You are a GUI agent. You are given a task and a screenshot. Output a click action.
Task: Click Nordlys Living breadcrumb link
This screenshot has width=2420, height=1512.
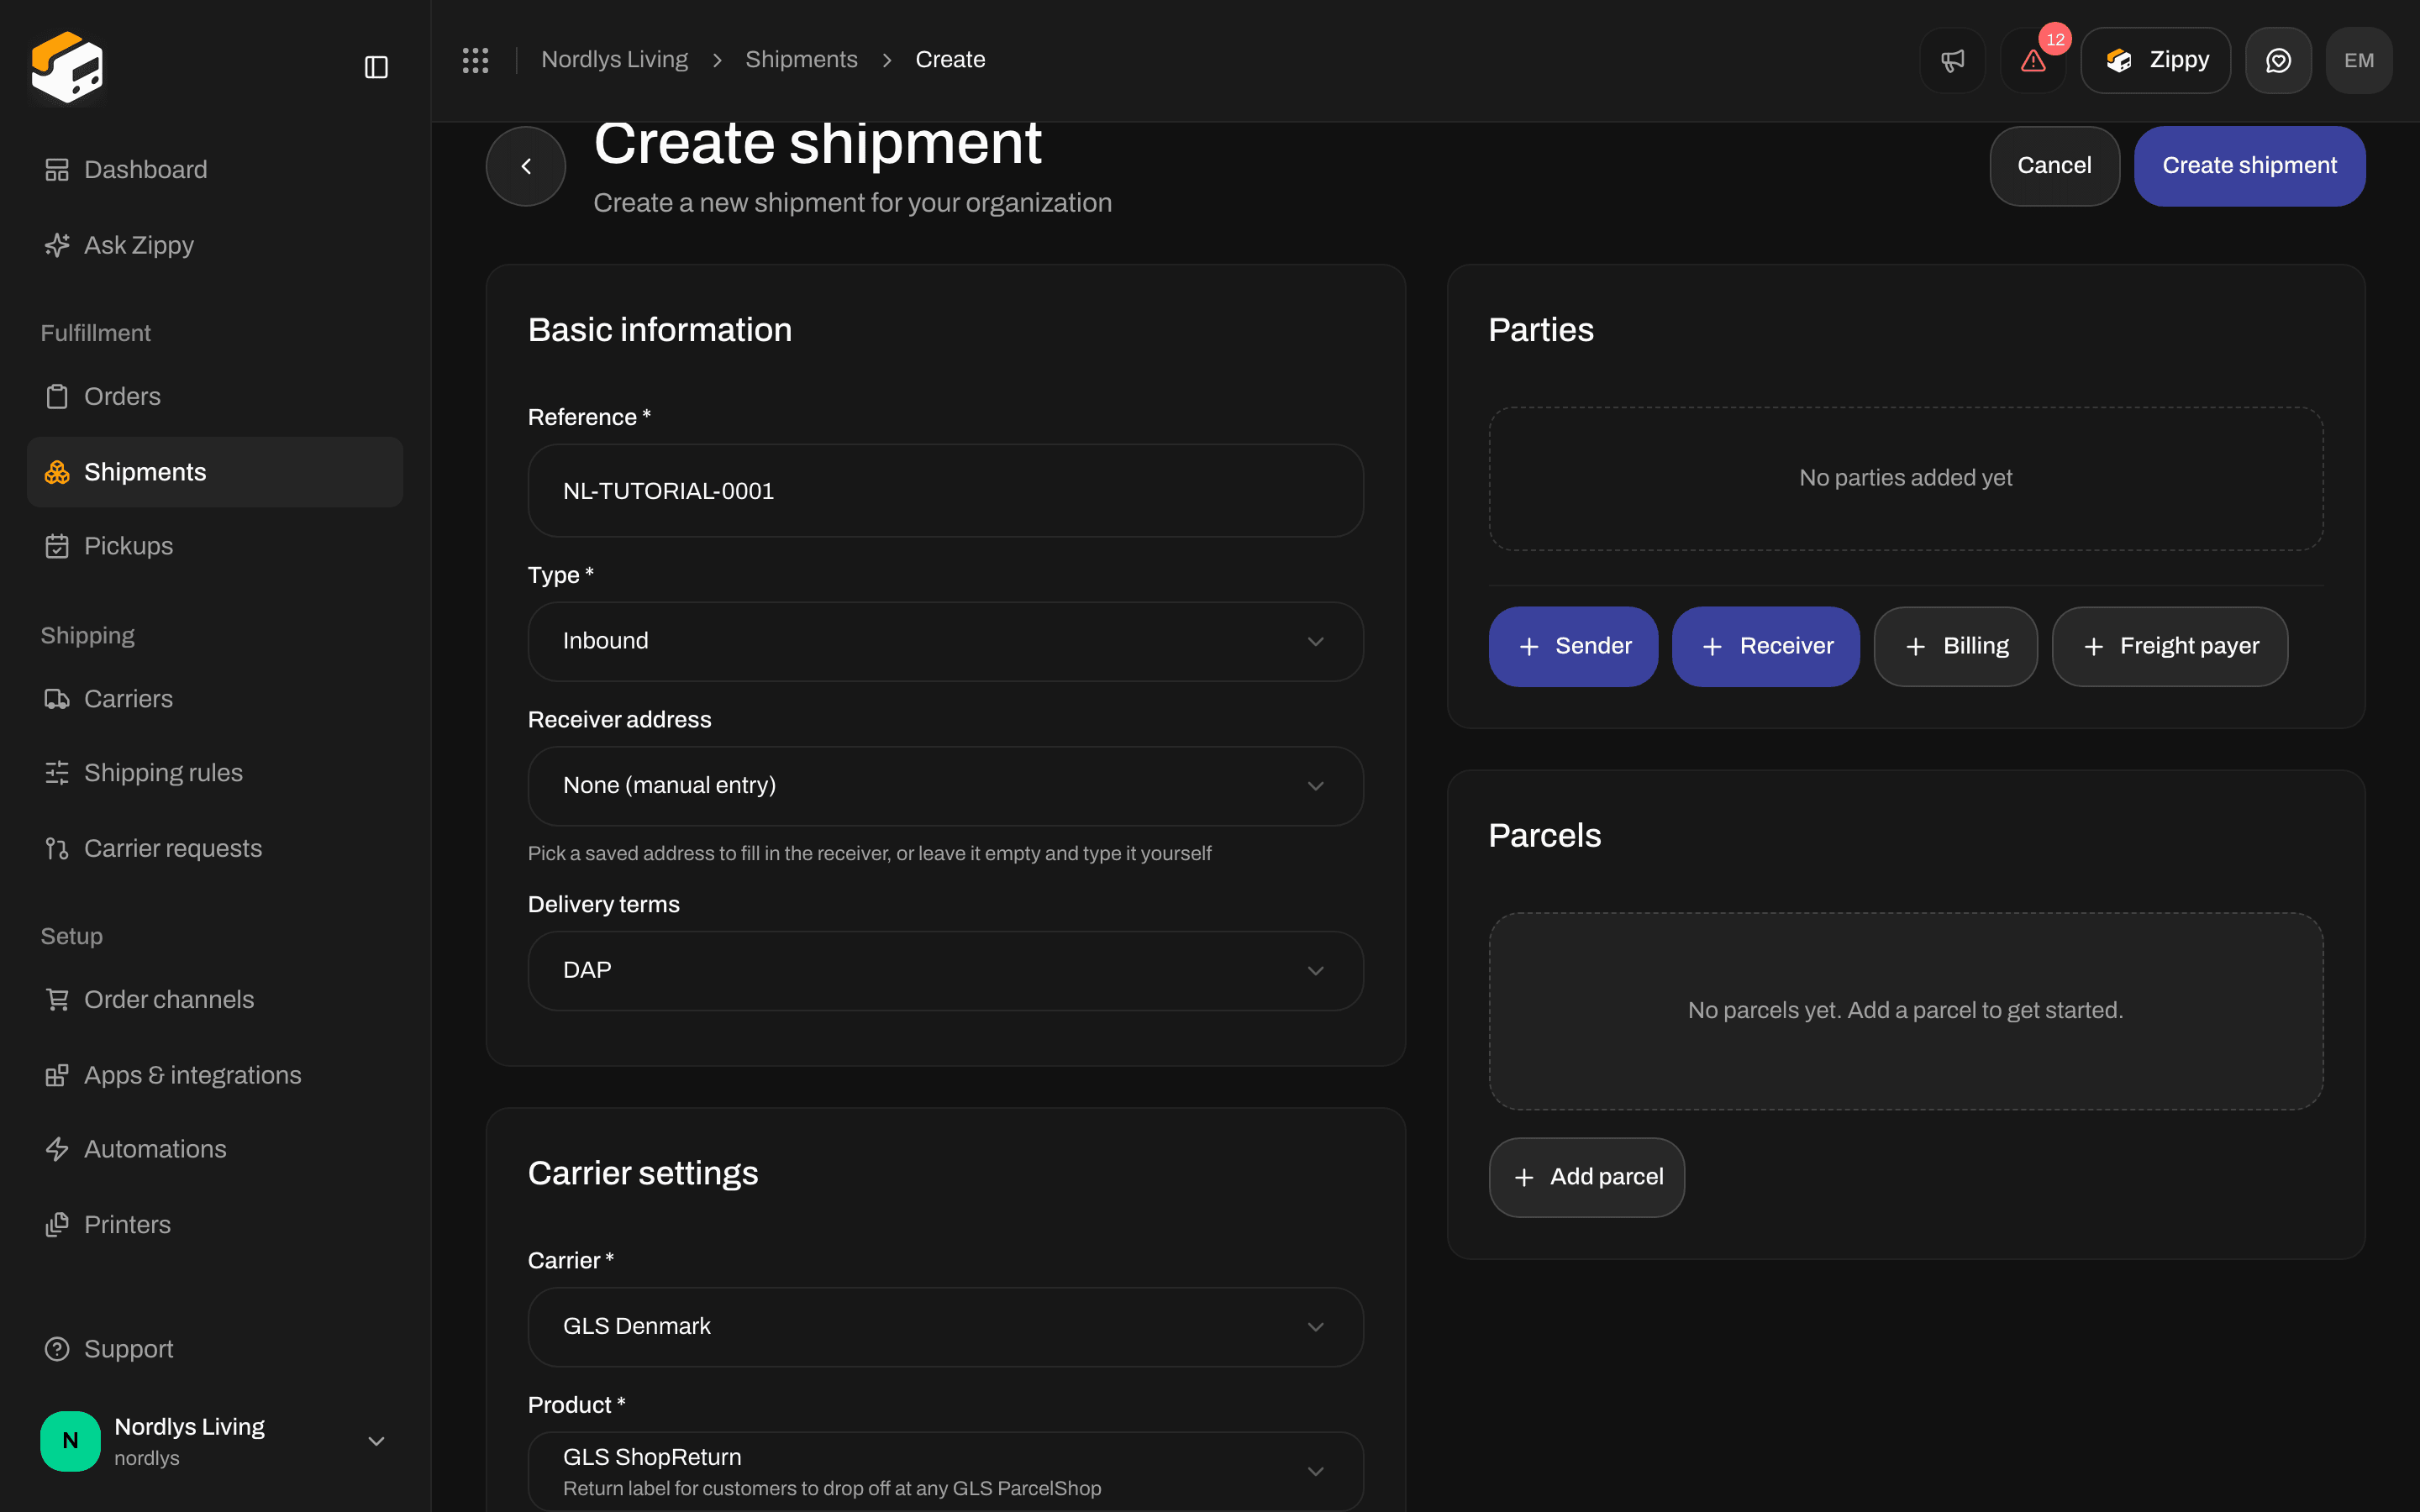(614, 60)
